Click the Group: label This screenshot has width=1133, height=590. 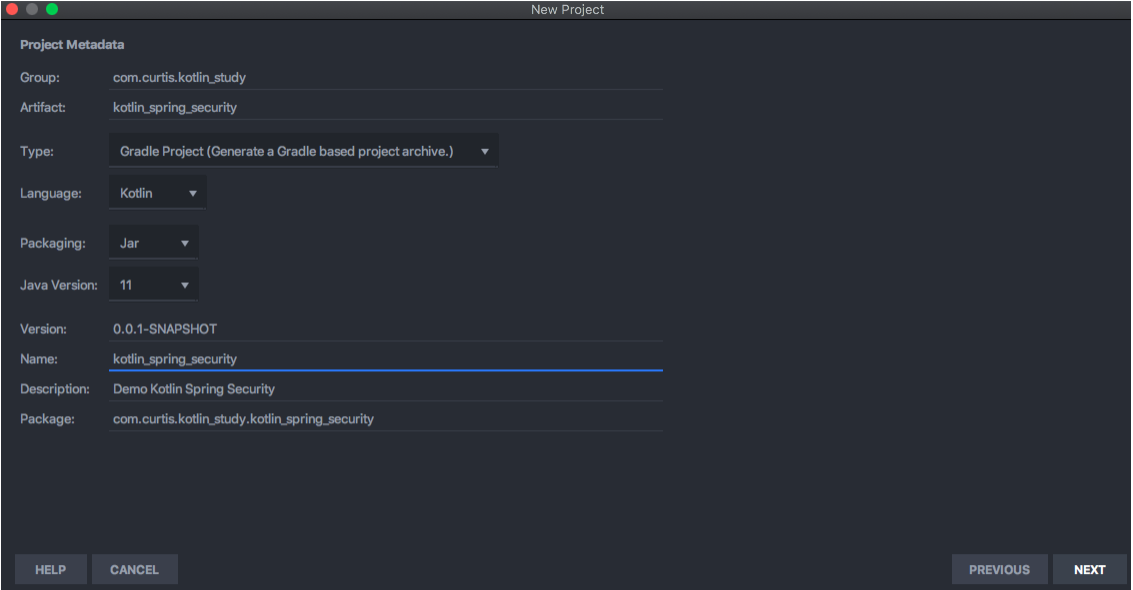click(40, 77)
